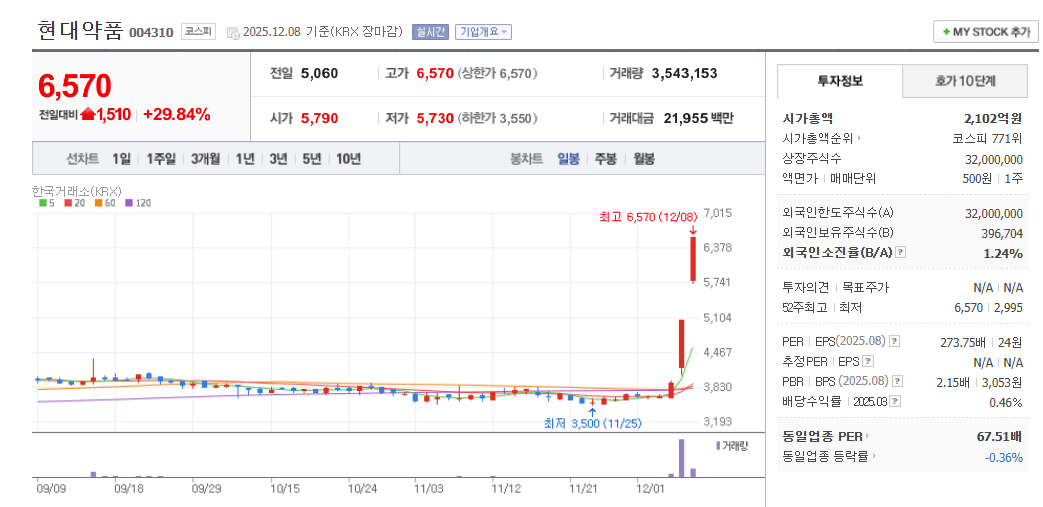
Task: Click the MY STOCK 추가 button
Action: pyautogui.click(x=986, y=32)
